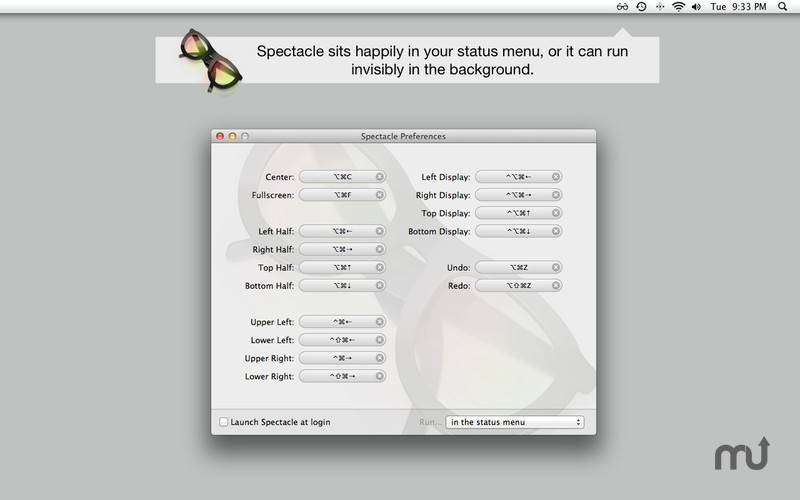Click the 'Launch Spectacle at login' label

(280, 422)
